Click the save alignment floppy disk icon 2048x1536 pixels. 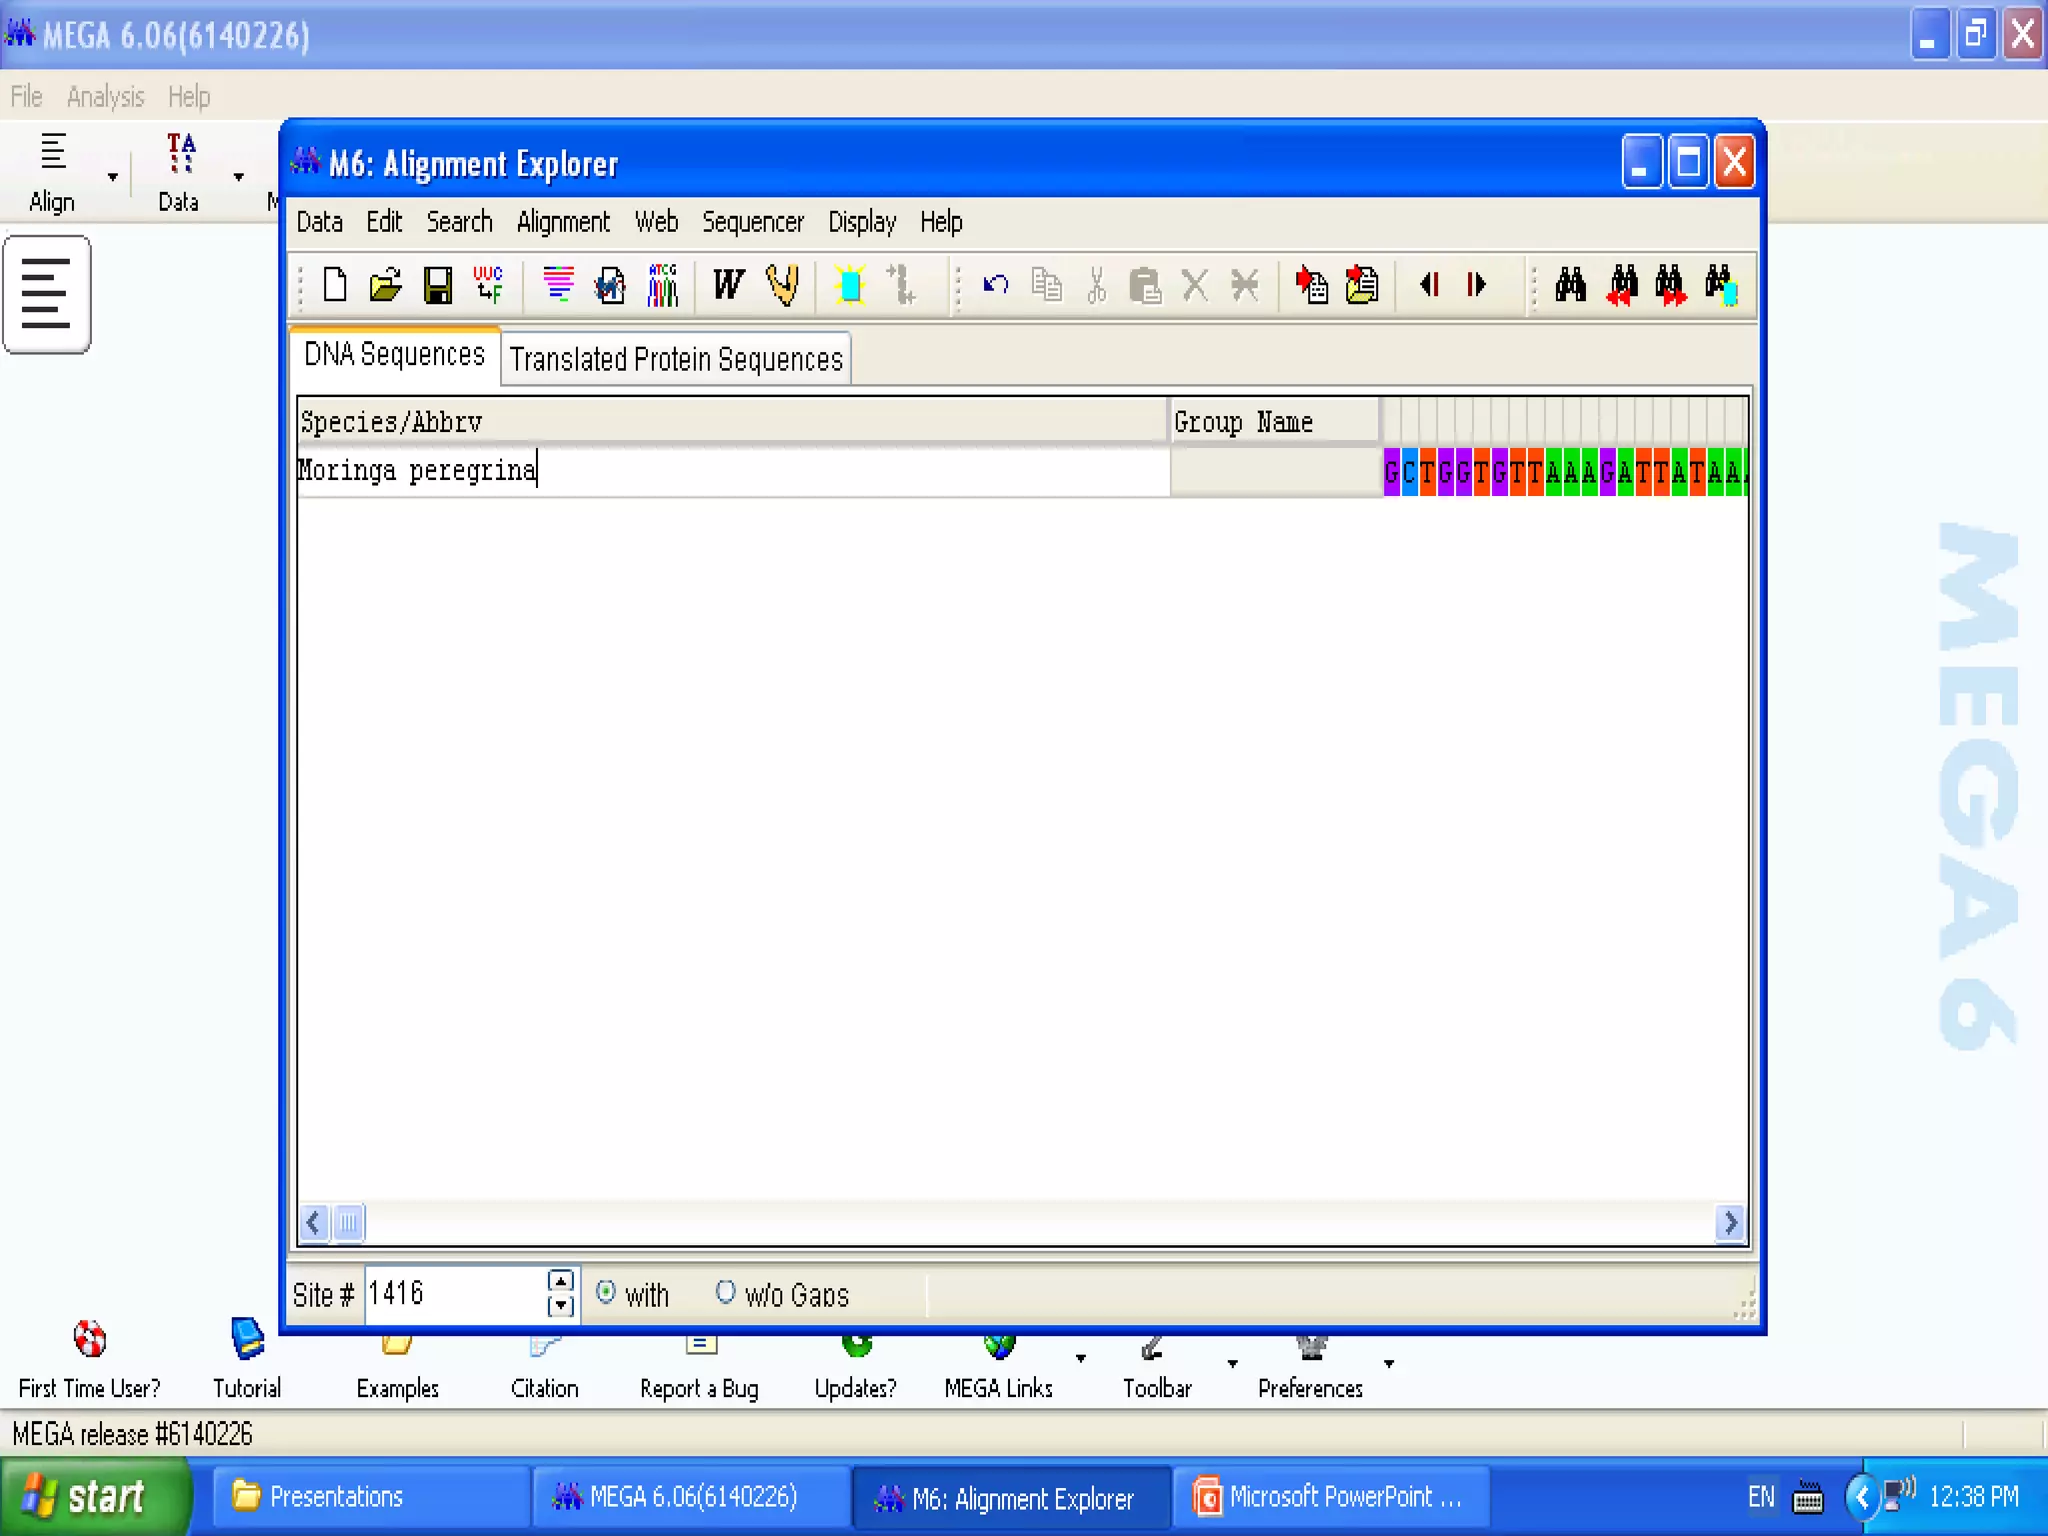tap(437, 286)
